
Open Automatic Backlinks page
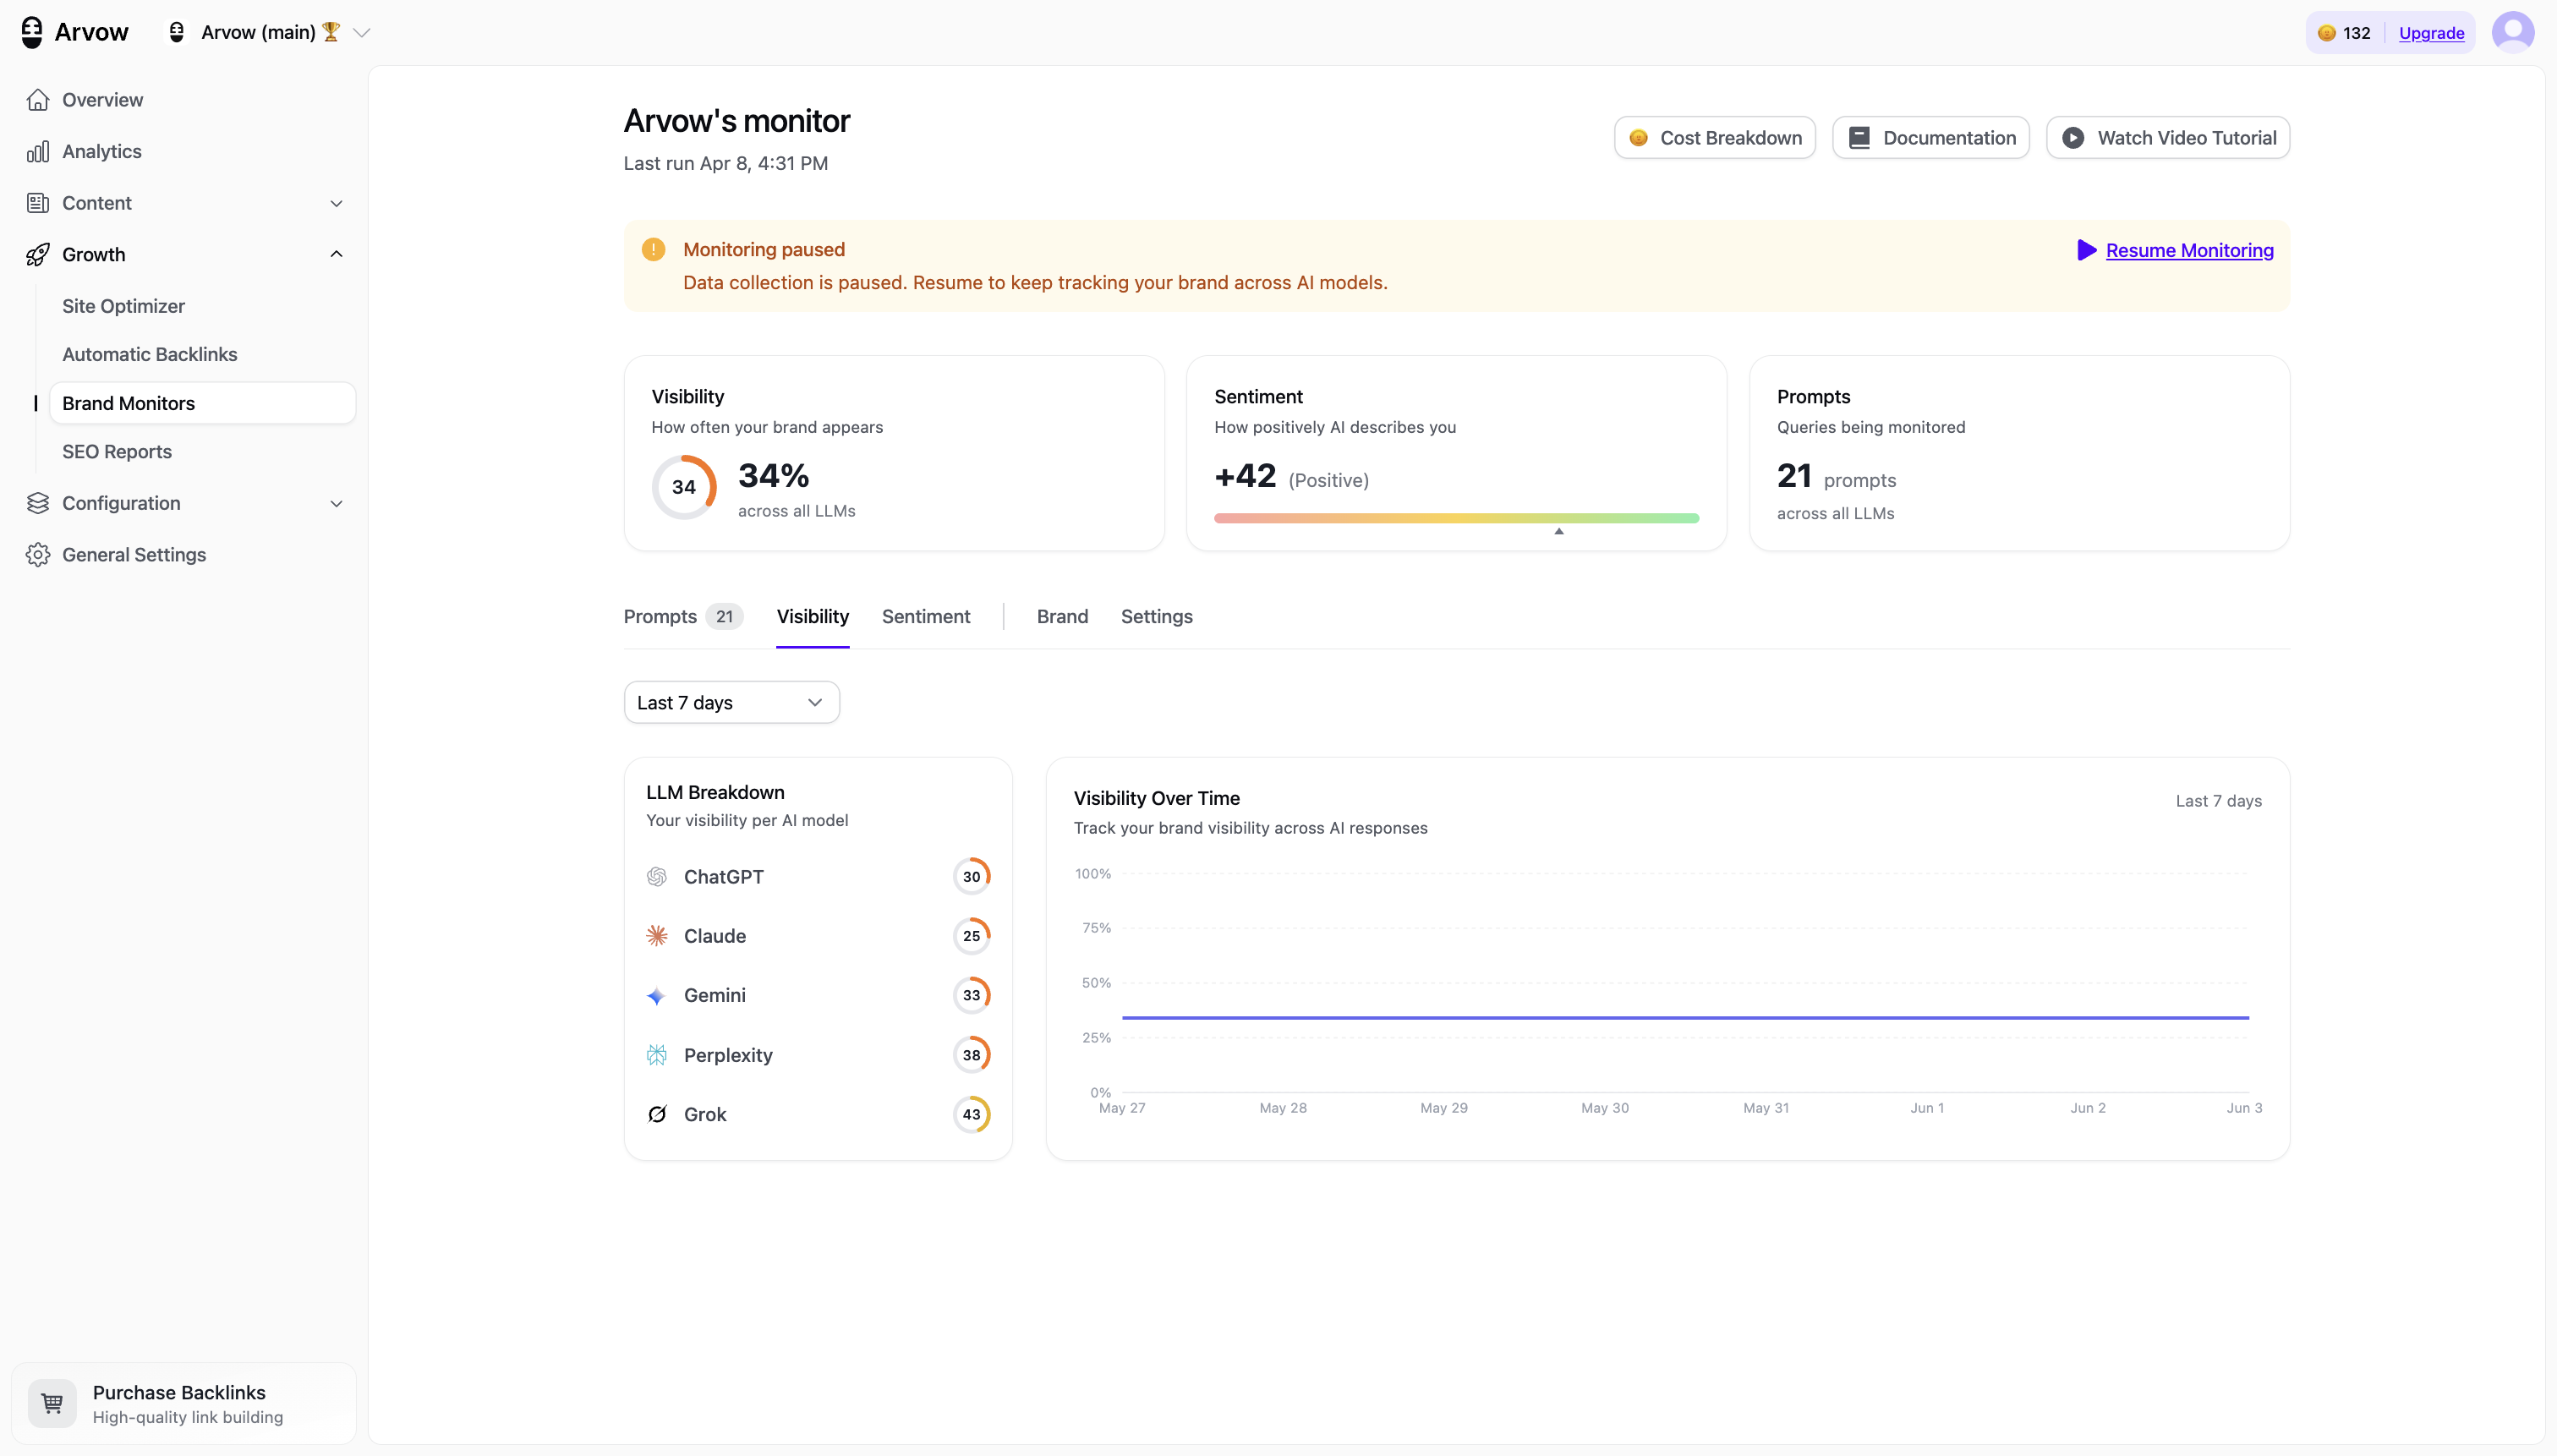coord(149,354)
